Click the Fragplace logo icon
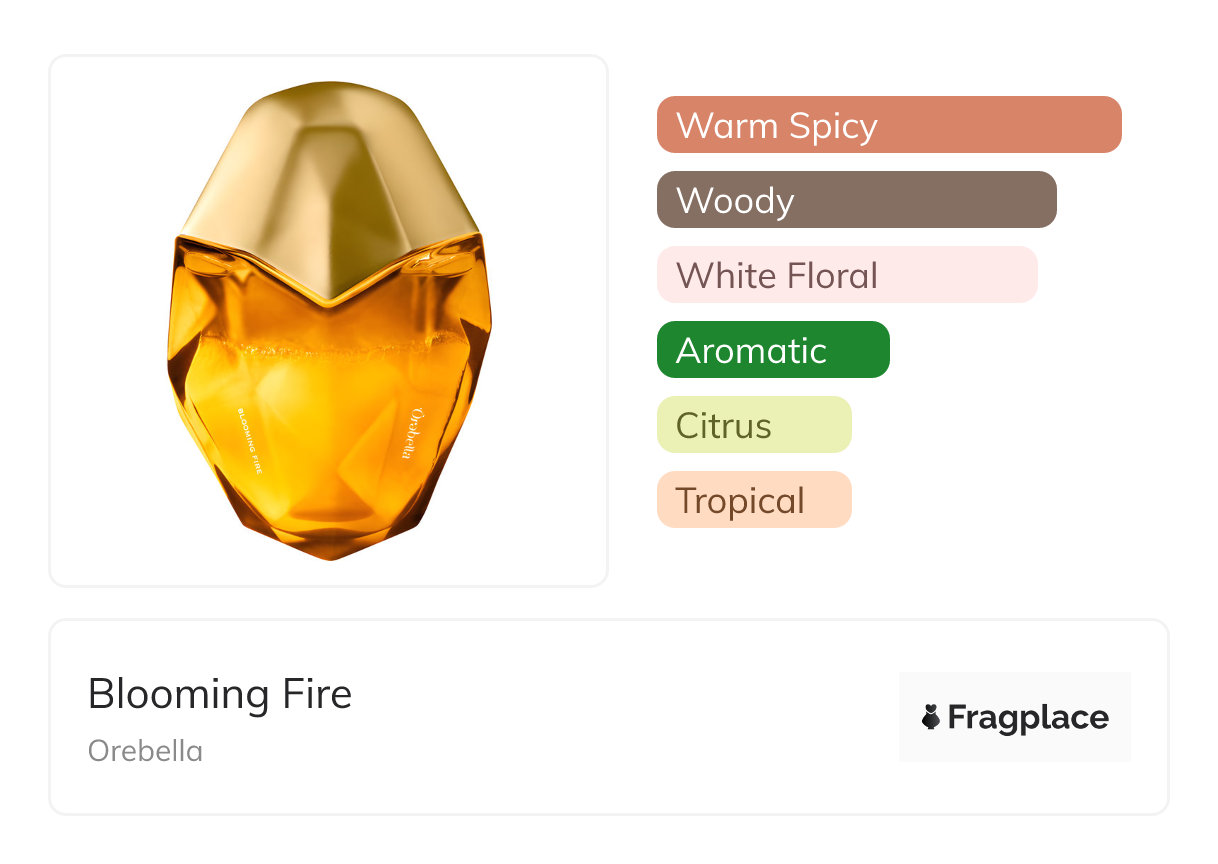1218x864 pixels. pos(931,717)
